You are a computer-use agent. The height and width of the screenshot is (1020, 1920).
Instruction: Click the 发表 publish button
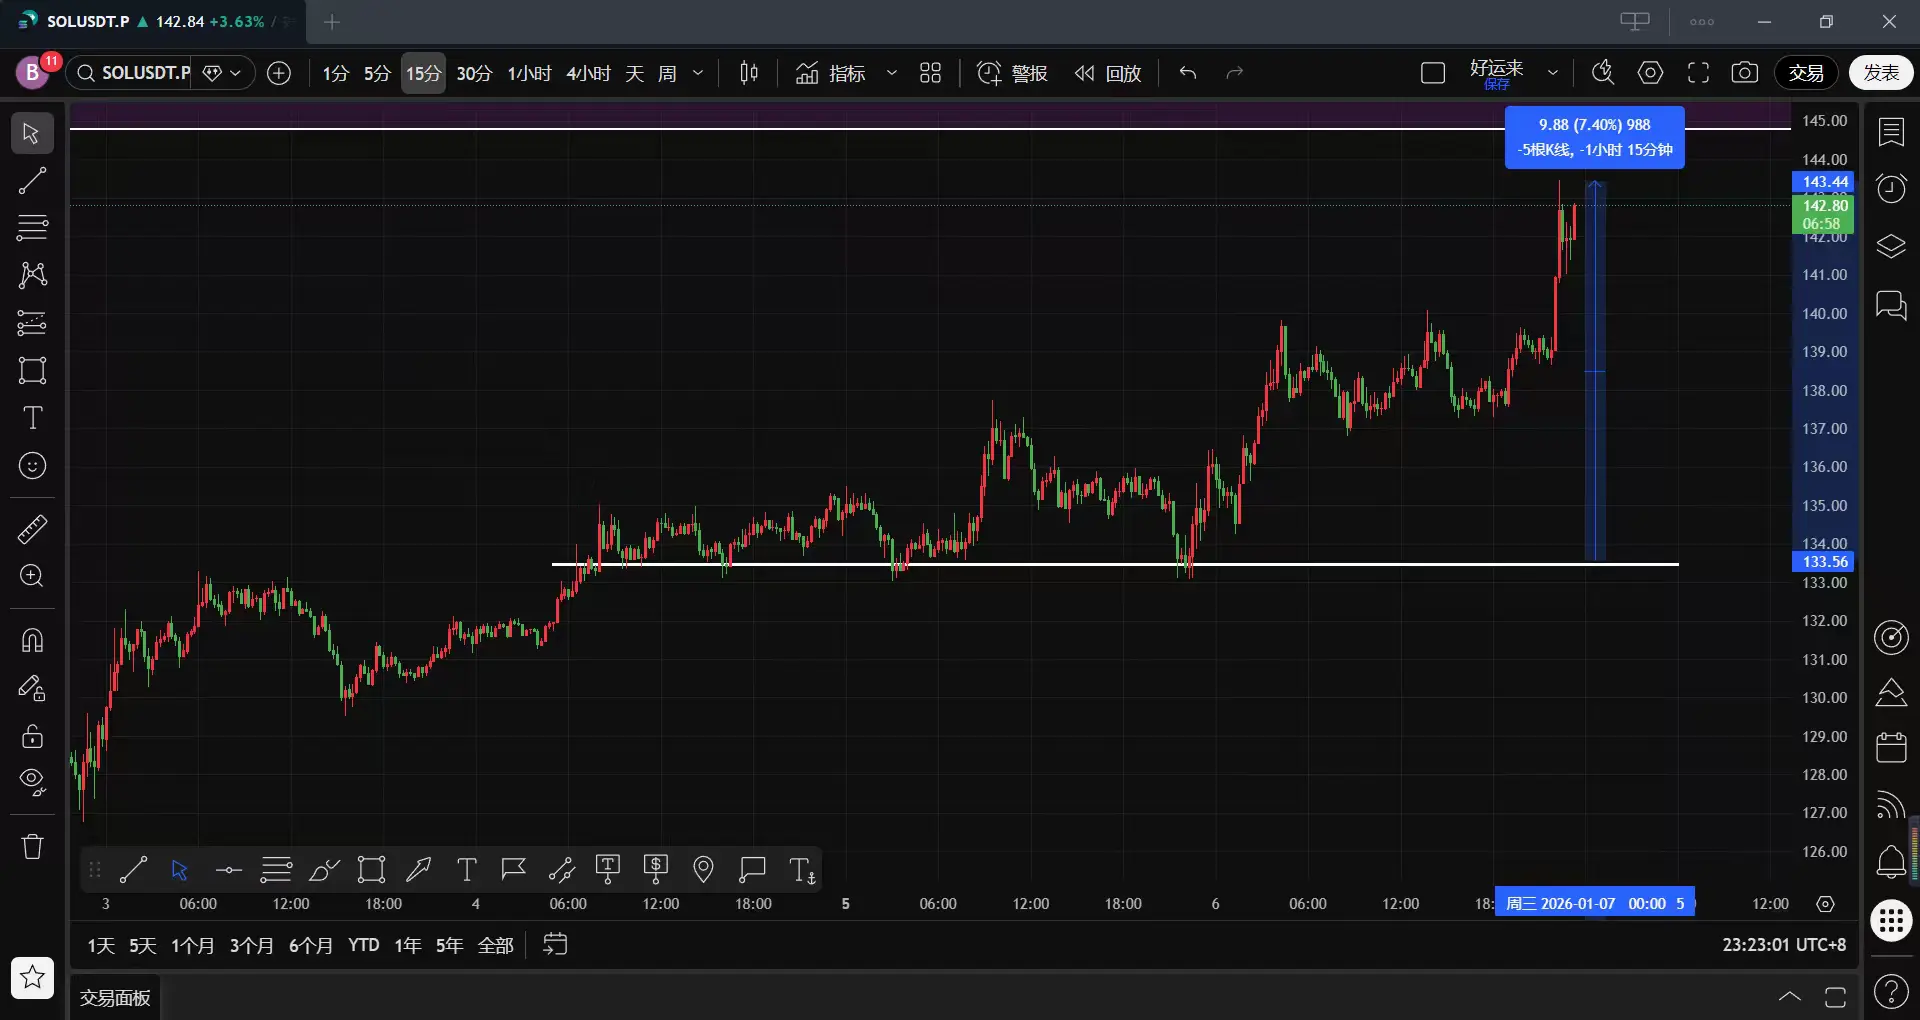point(1881,73)
